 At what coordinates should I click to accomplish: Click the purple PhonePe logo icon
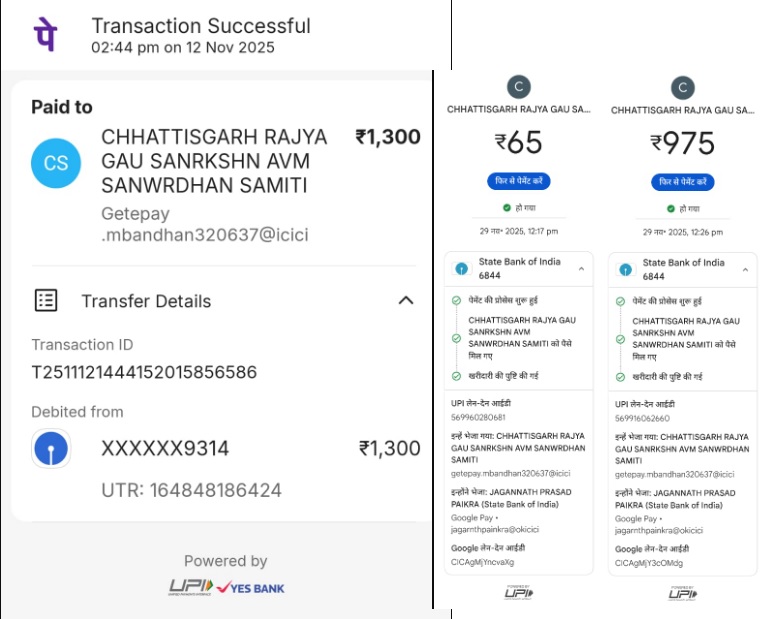point(46,34)
